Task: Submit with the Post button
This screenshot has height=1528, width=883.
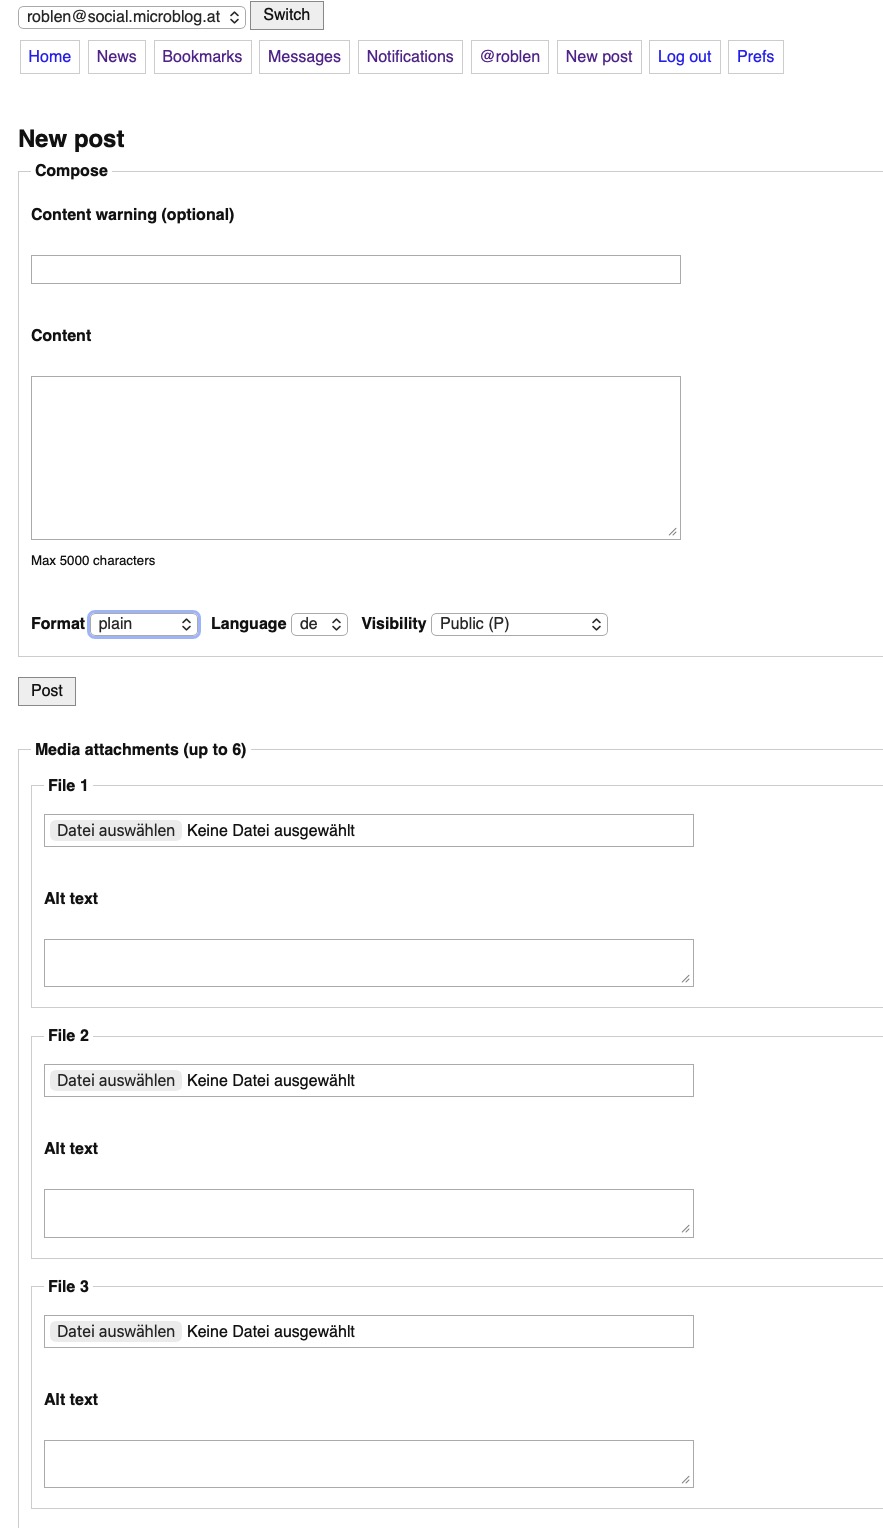Action: (47, 691)
